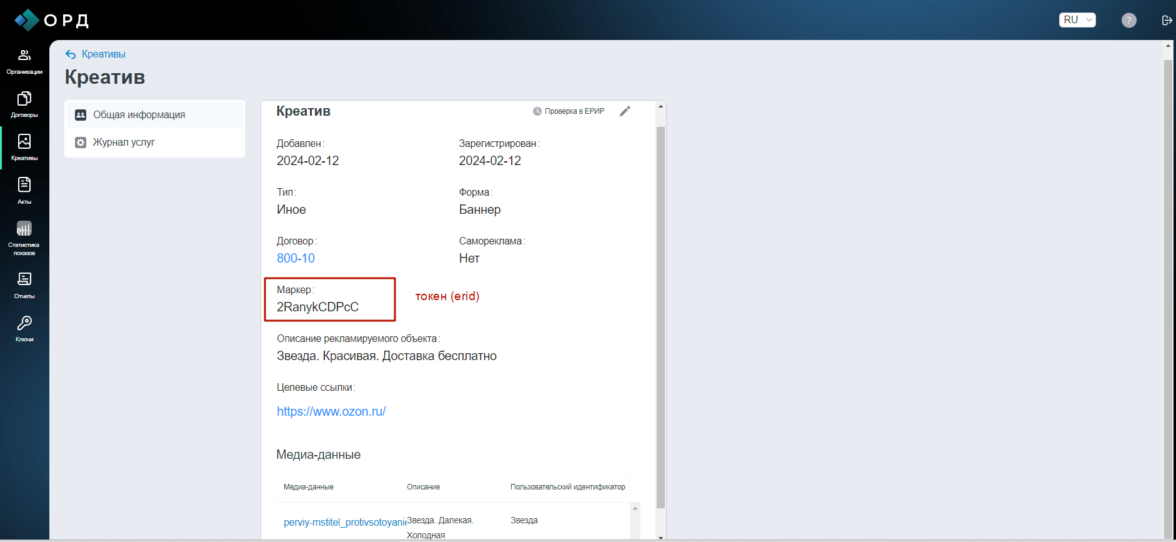Open the Креативы sidebar section
The image size is (1176, 542).
(x=24, y=148)
